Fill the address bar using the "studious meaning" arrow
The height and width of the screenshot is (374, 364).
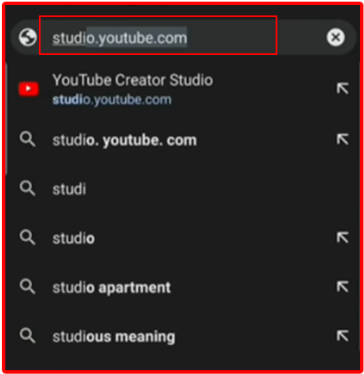click(342, 335)
